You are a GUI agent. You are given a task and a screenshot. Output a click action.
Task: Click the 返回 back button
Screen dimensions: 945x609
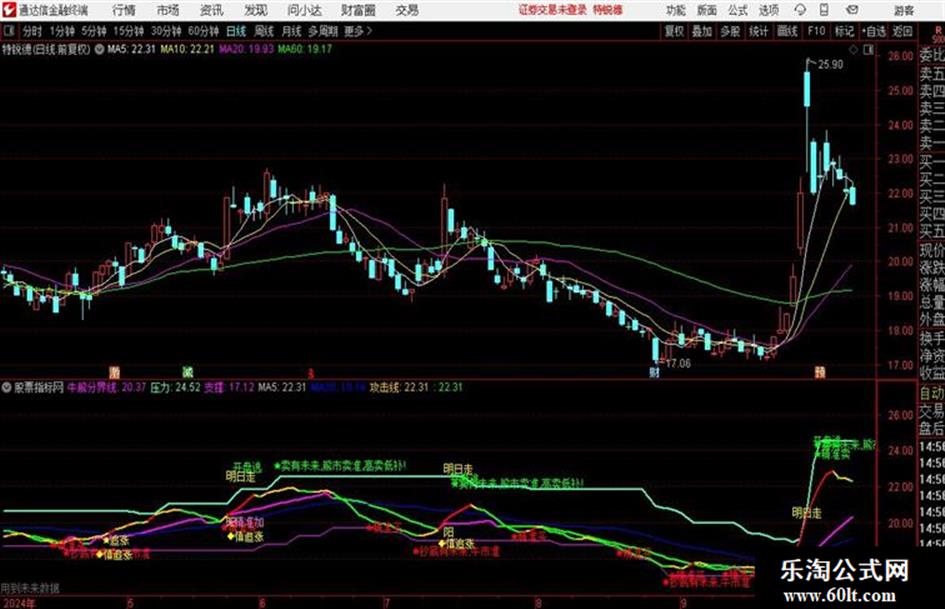(x=902, y=31)
